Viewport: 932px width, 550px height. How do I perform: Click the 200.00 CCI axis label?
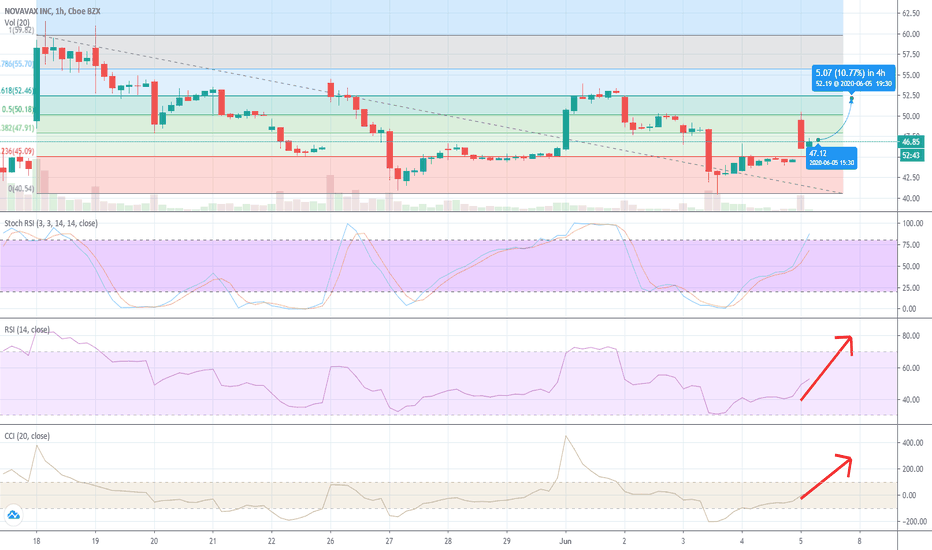tap(912, 470)
